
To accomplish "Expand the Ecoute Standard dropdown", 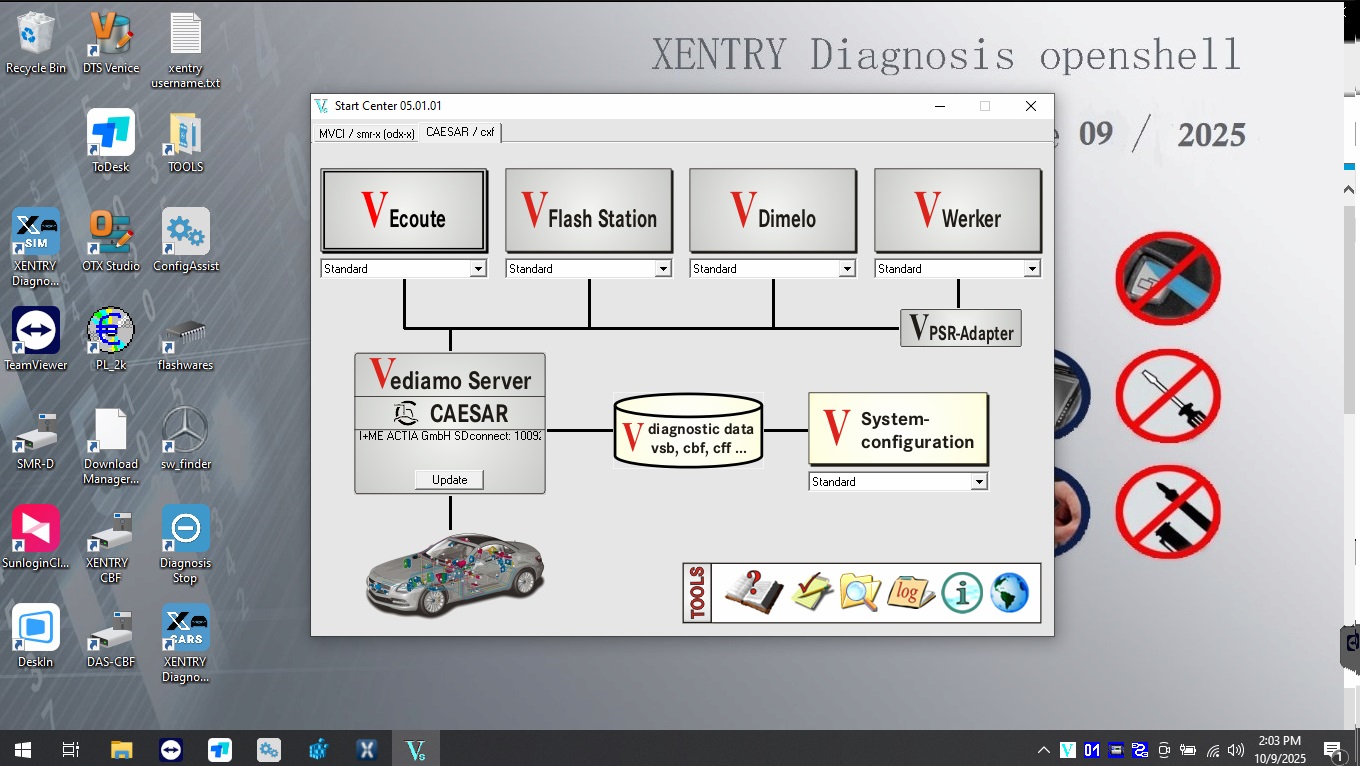I will click(x=478, y=269).
